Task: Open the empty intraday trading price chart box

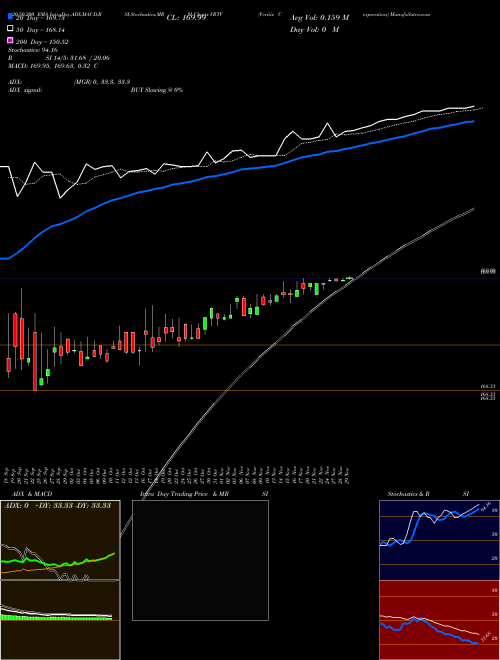Action: tap(200, 560)
